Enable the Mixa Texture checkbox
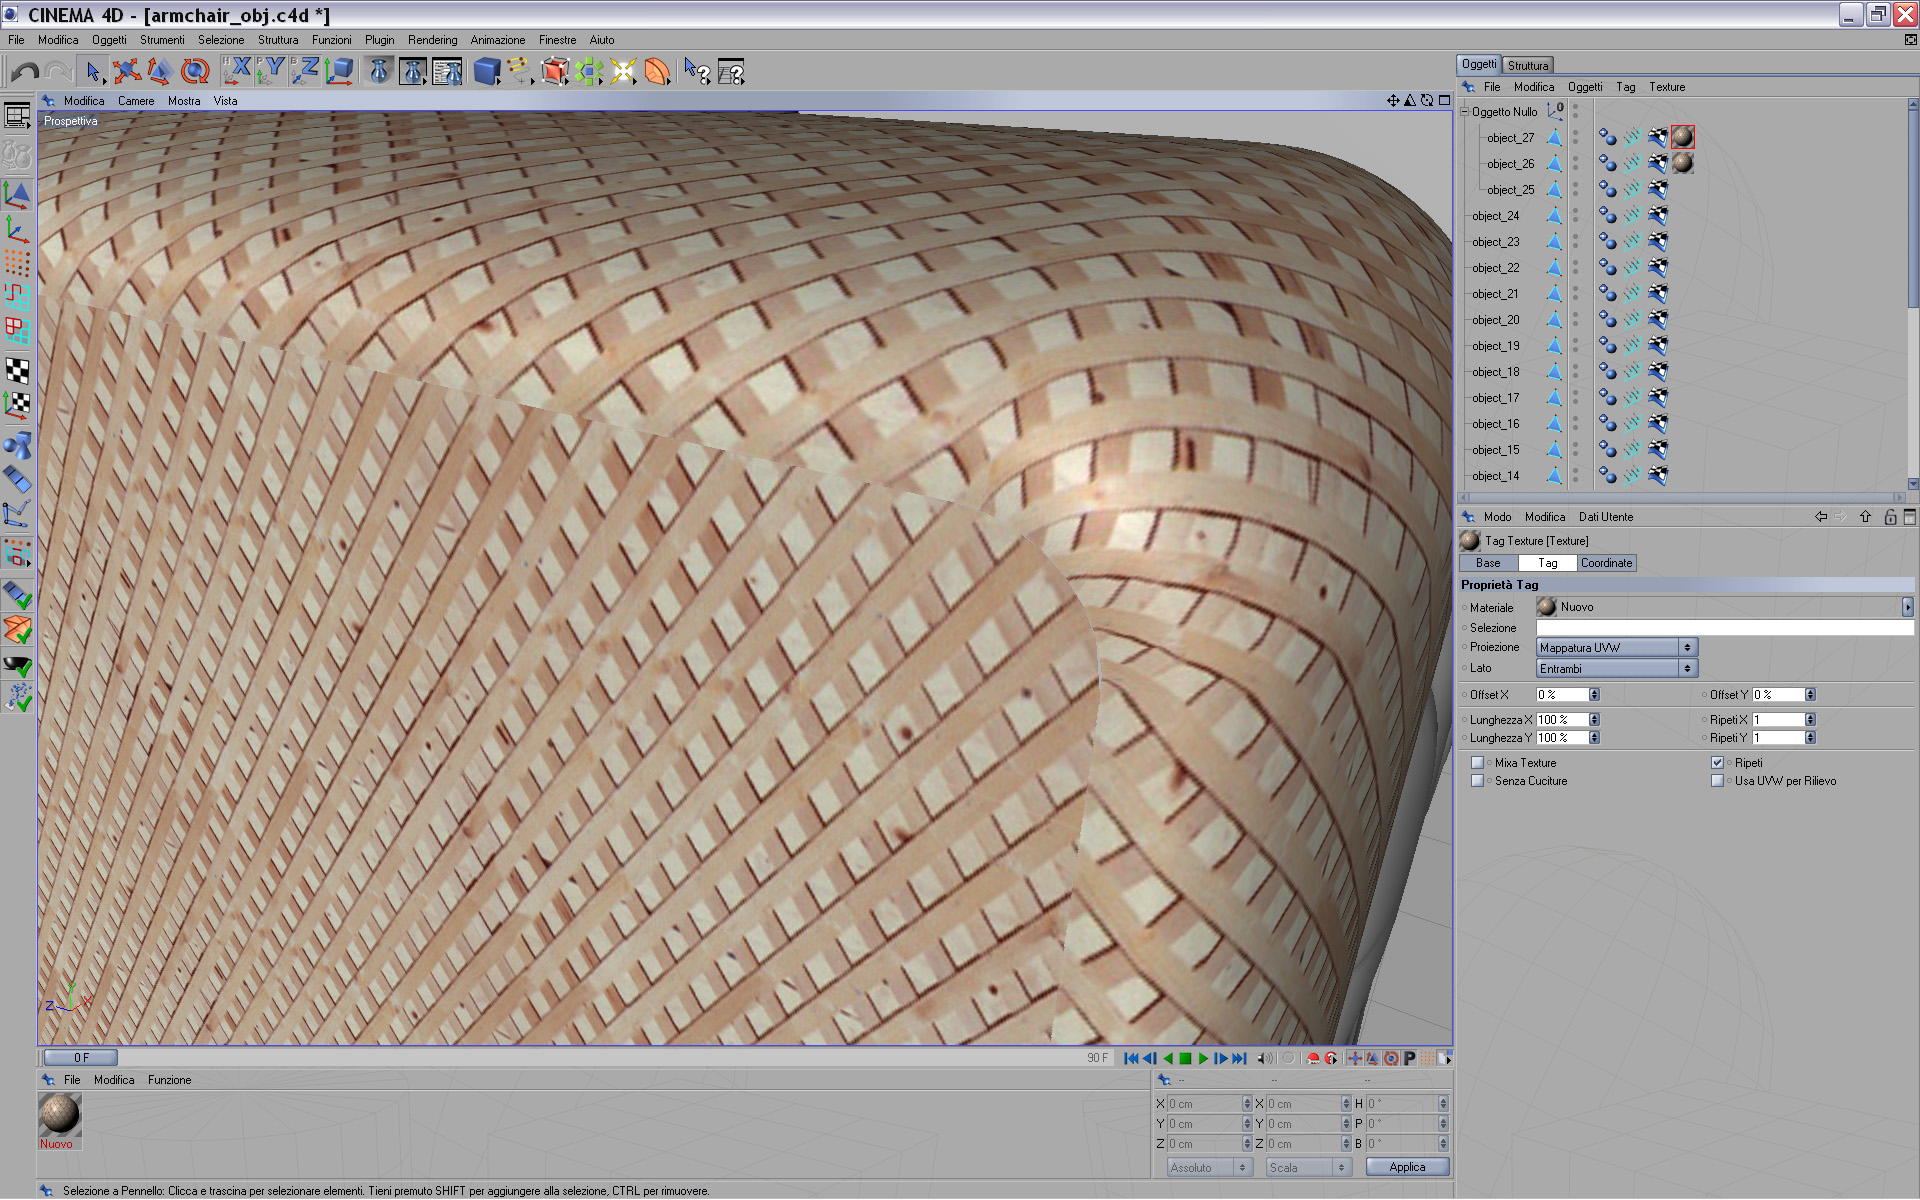Viewport: 1920px width, 1200px height. [1477, 763]
